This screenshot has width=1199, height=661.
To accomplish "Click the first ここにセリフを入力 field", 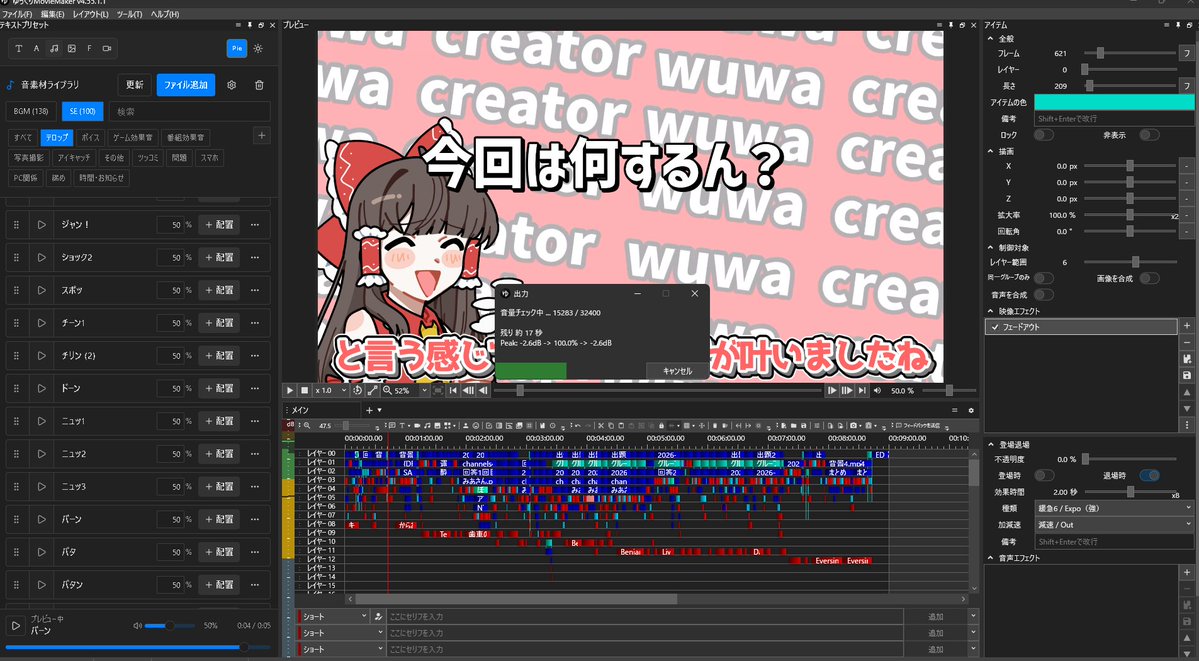I will click(644, 617).
